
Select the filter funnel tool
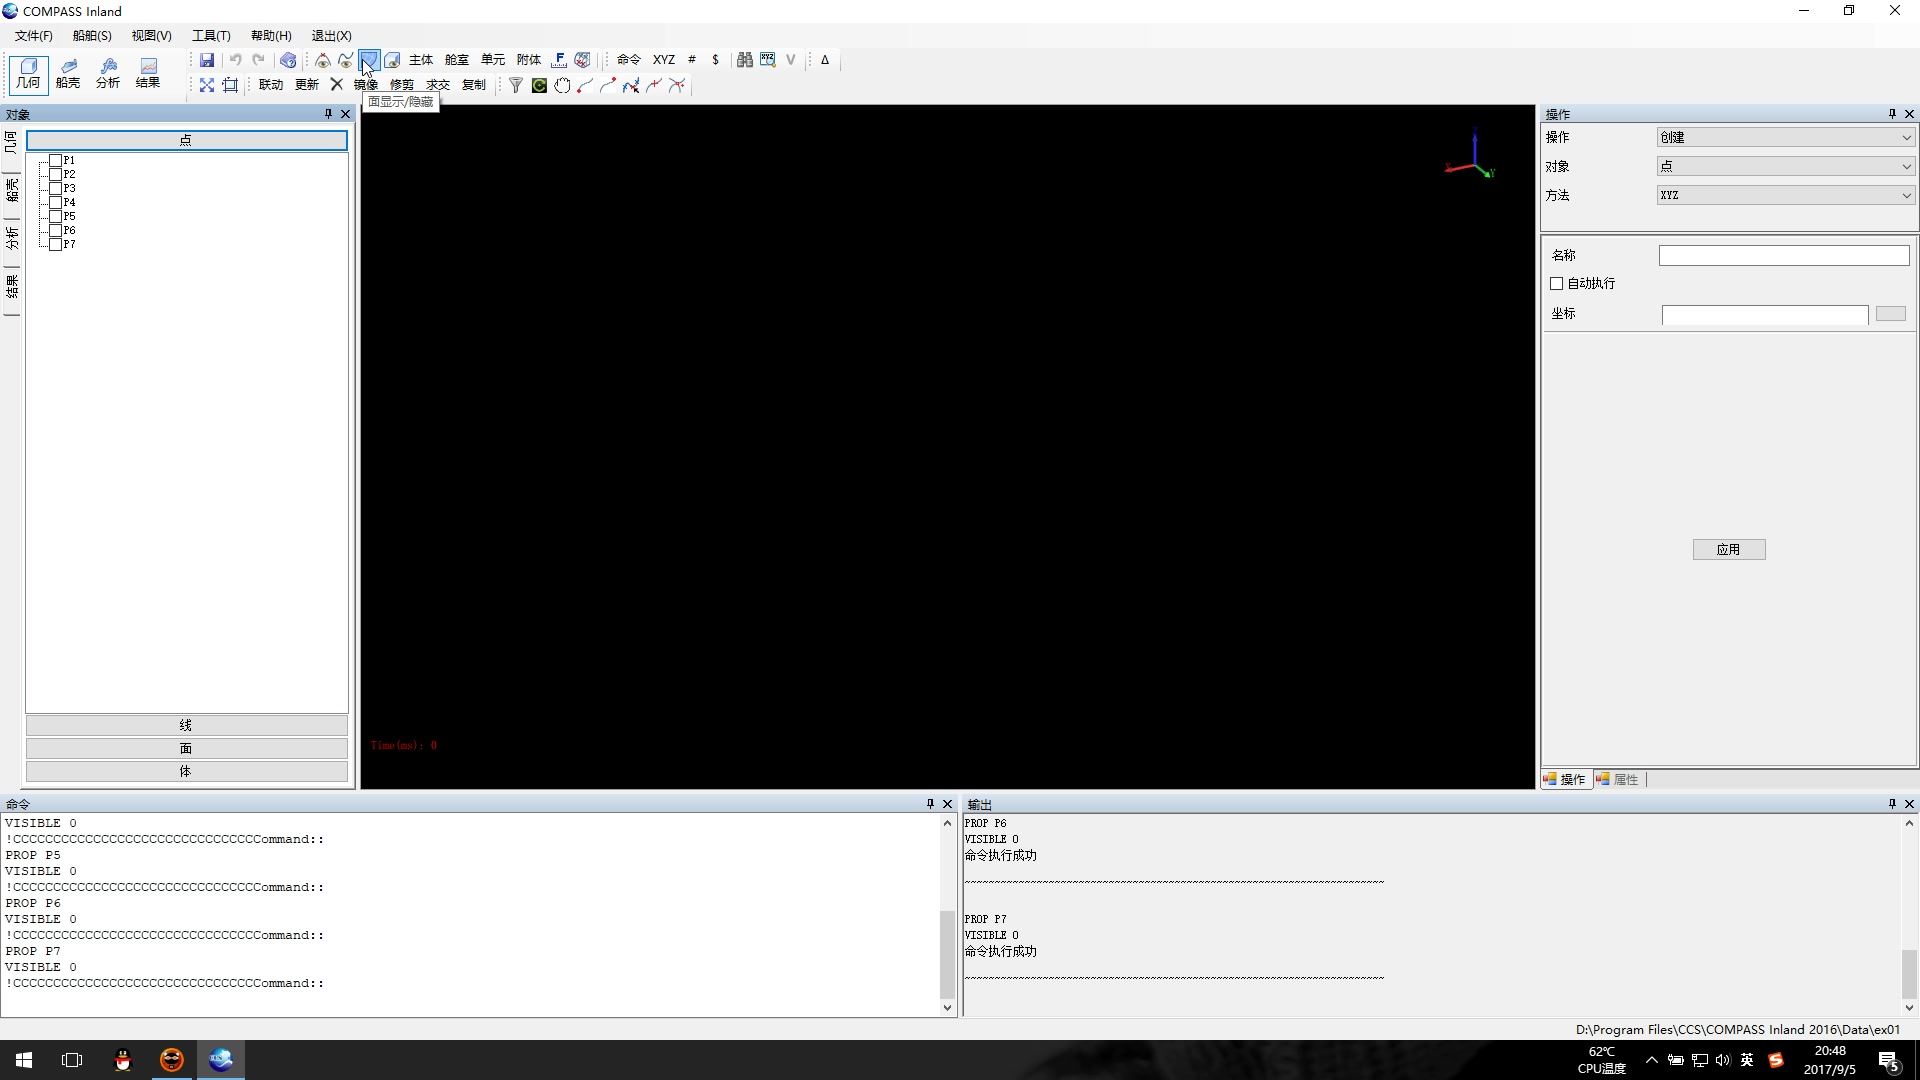coord(515,85)
